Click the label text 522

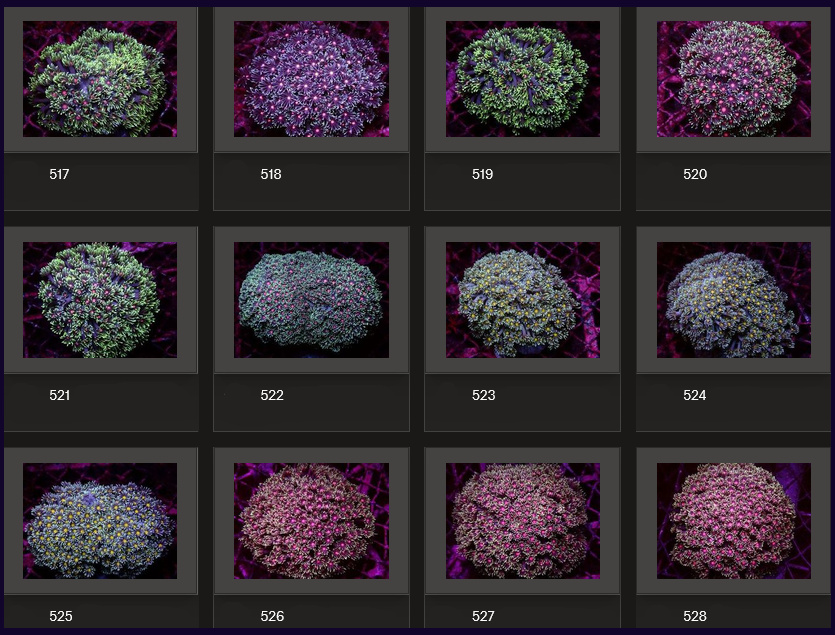tap(272, 395)
